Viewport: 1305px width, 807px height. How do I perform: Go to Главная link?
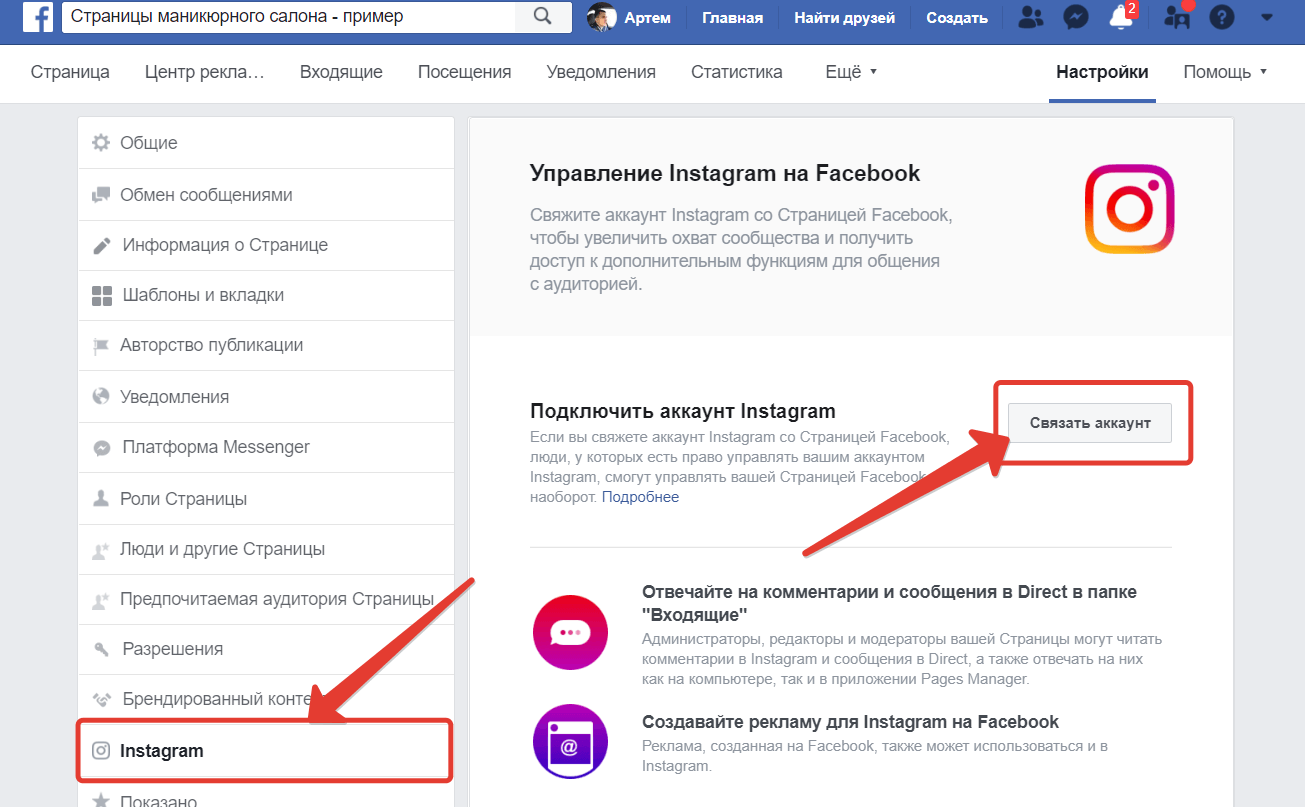click(732, 17)
